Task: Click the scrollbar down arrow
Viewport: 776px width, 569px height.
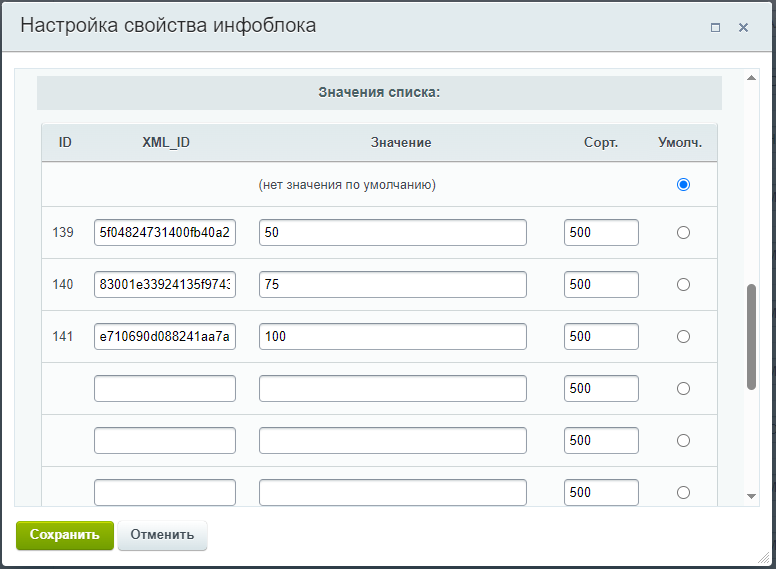Action: pyautogui.click(x=751, y=496)
